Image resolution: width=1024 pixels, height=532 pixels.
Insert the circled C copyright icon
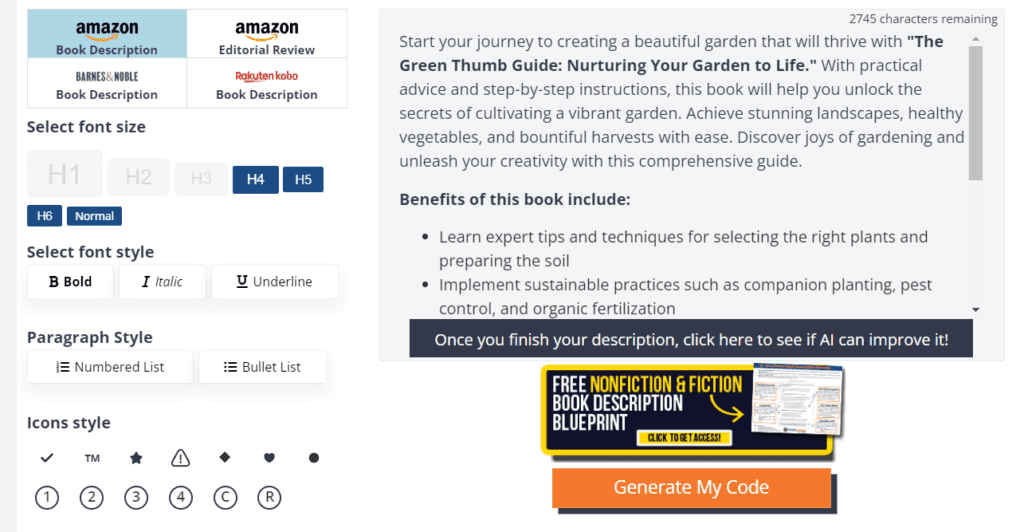[x=225, y=497]
